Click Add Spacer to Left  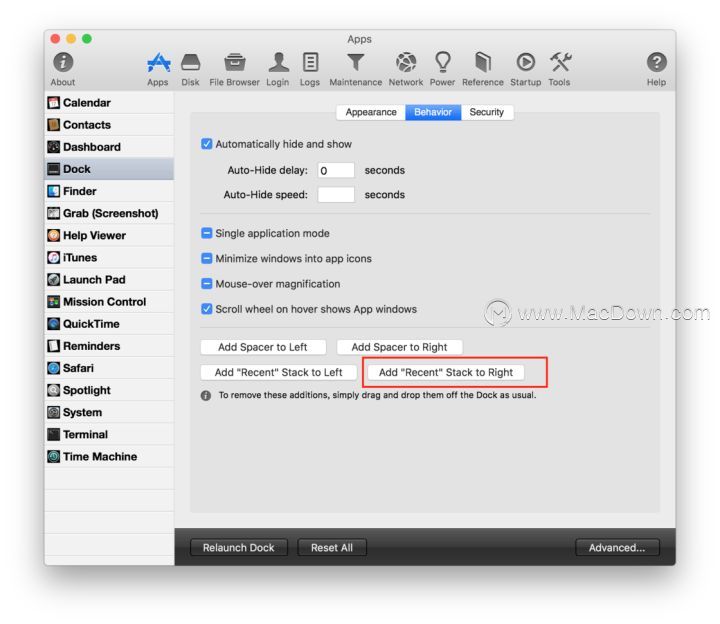point(263,347)
